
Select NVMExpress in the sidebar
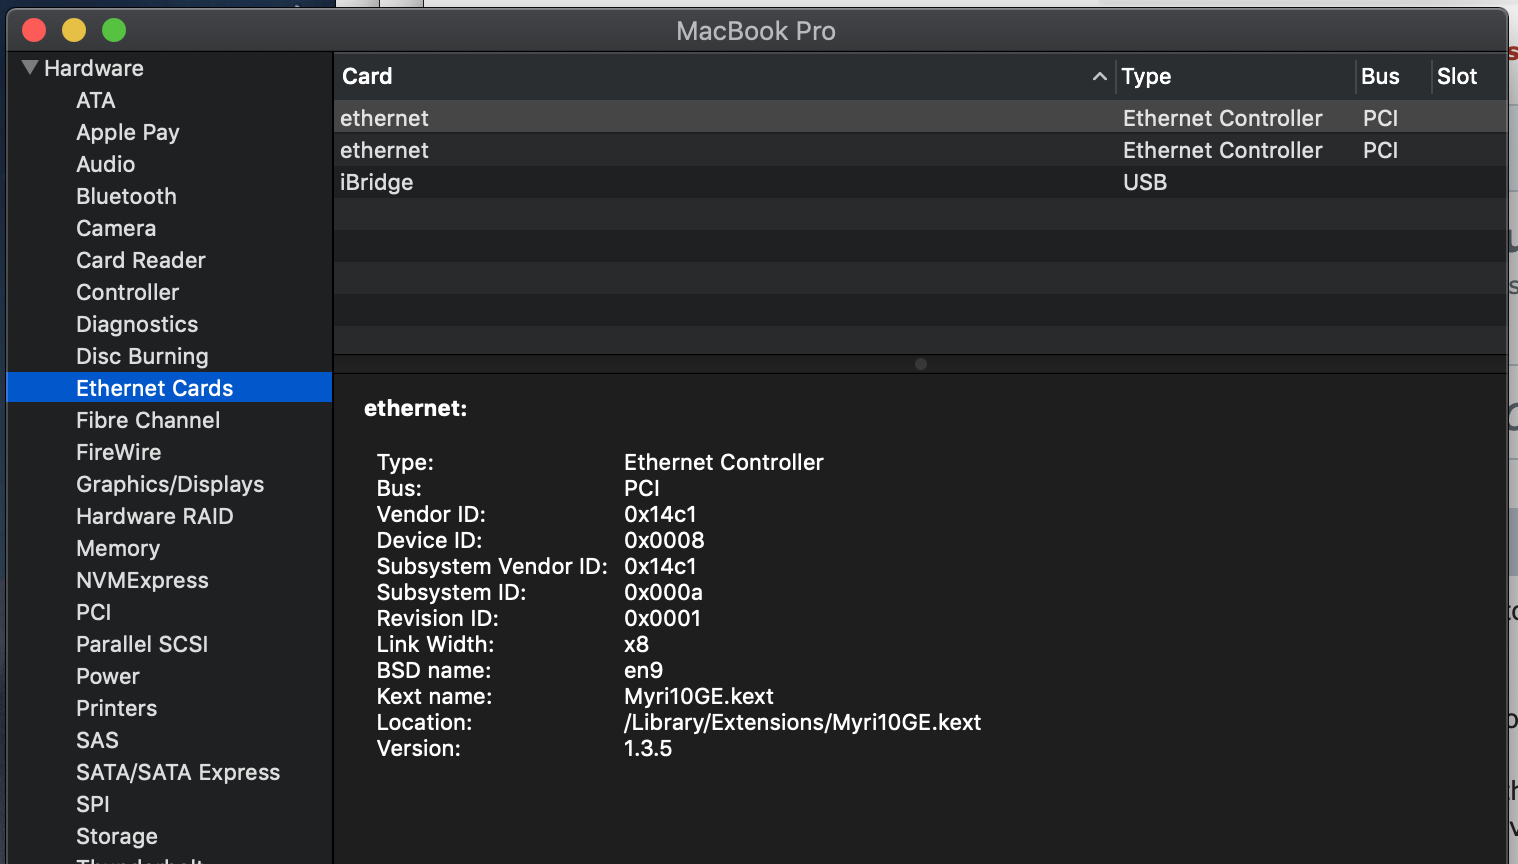coord(142,580)
